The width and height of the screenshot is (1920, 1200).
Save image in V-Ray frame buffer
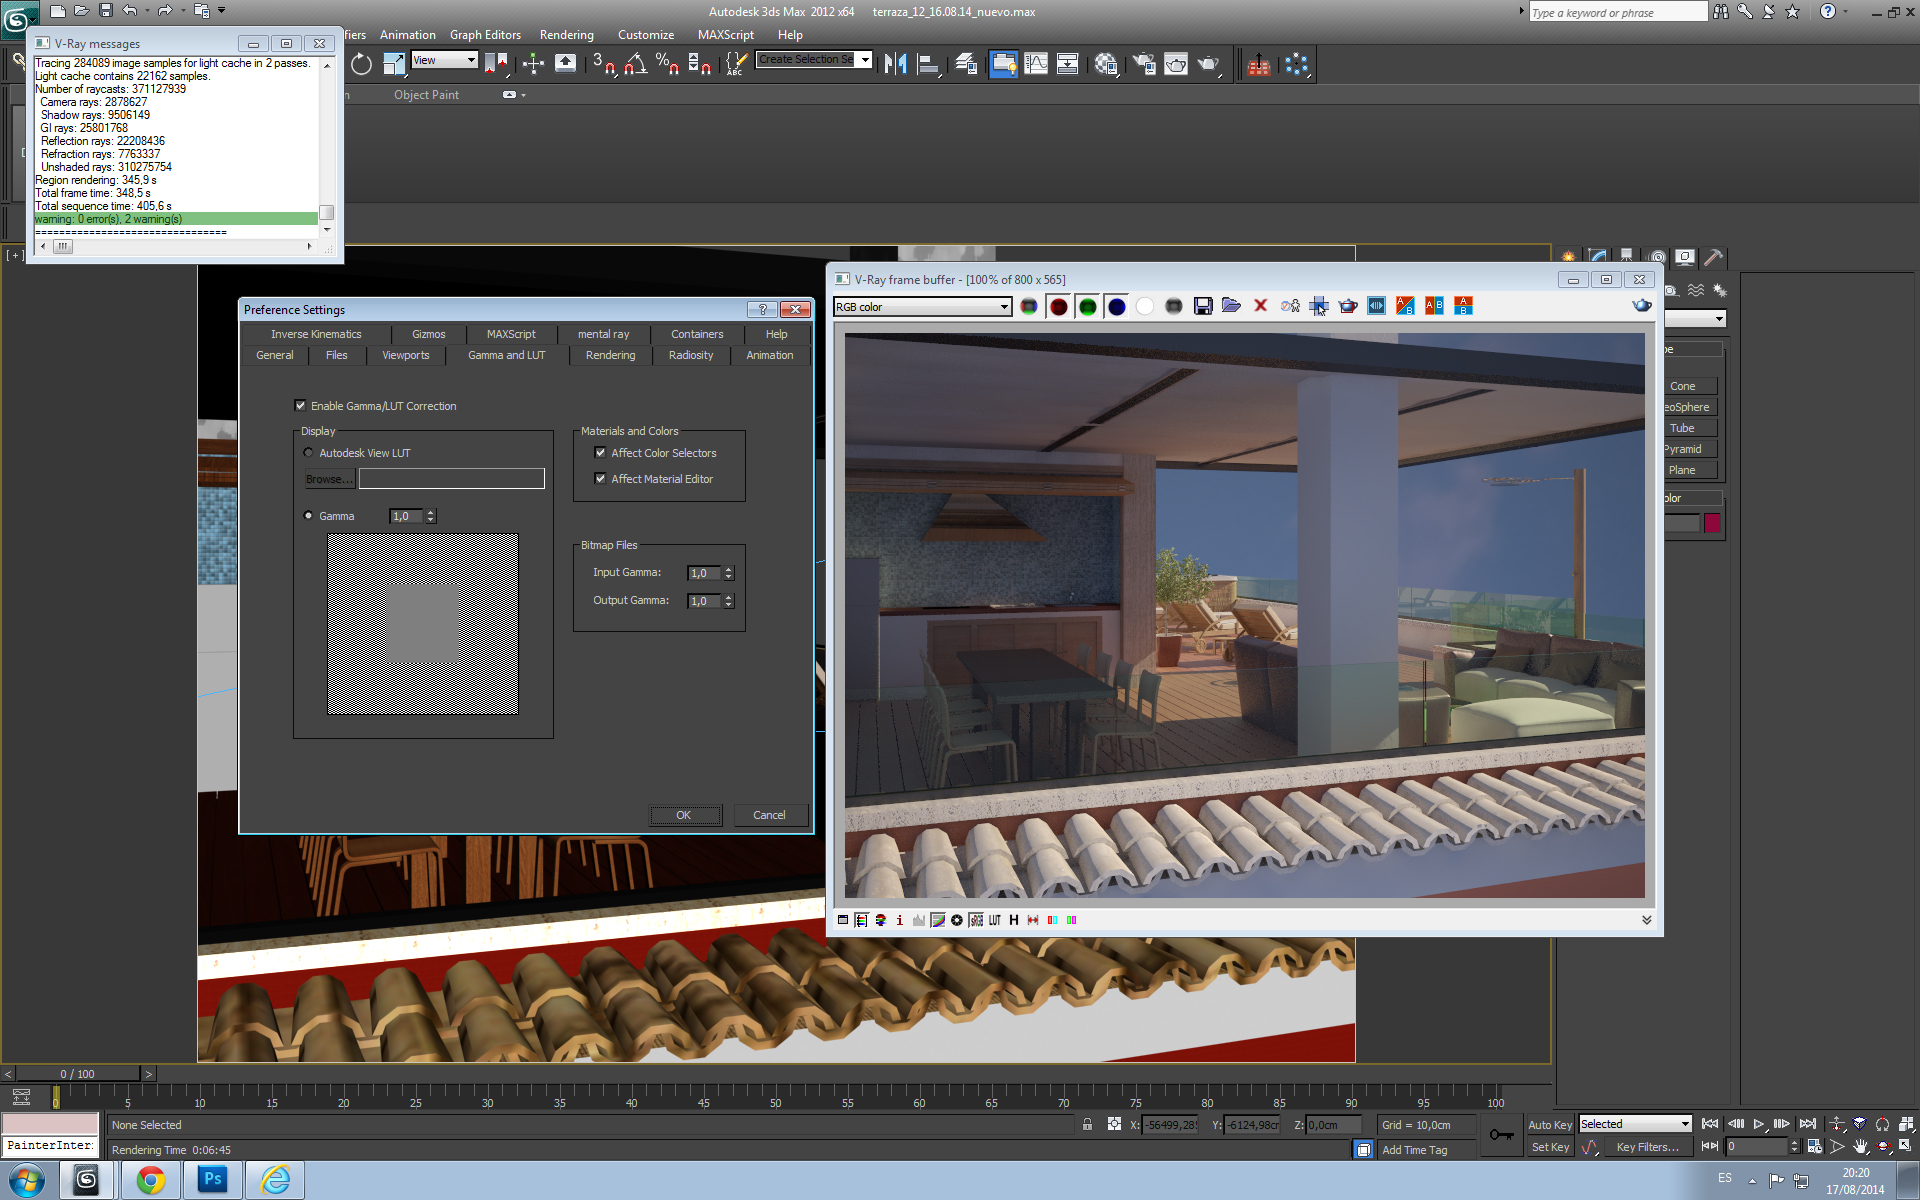[1203, 306]
